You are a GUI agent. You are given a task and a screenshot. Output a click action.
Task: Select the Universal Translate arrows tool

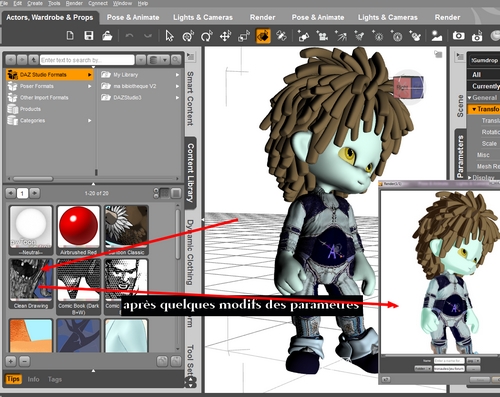[x=225, y=36]
